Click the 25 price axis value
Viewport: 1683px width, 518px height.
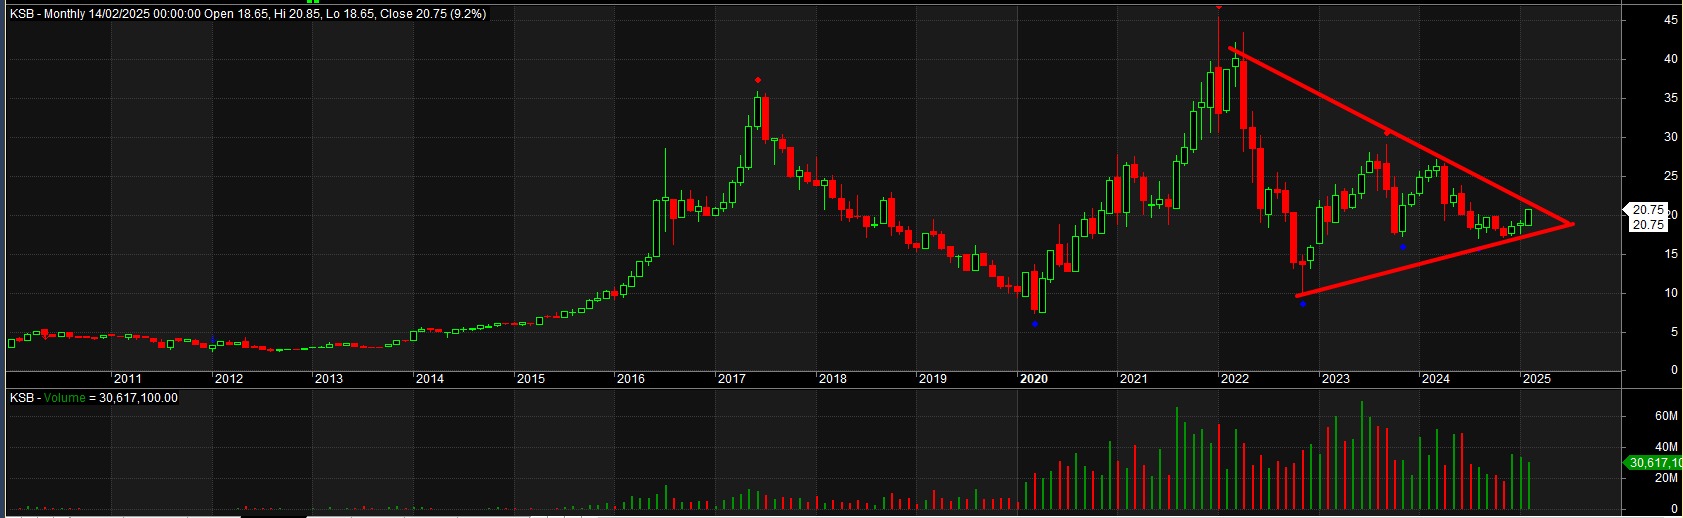(x=1671, y=176)
